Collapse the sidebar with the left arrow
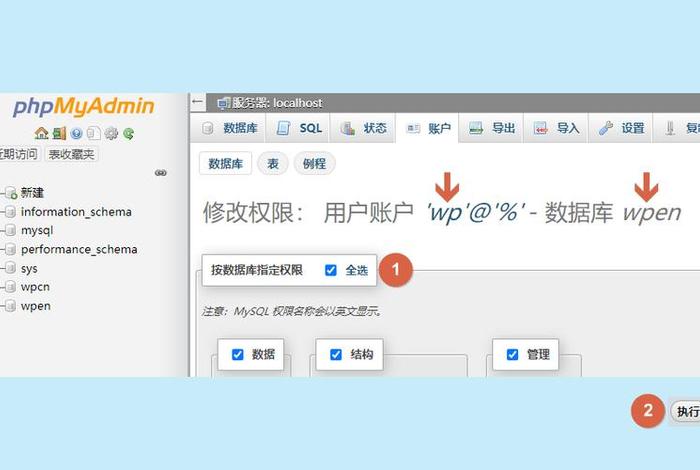 pyautogui.click(x=197, y=102)
